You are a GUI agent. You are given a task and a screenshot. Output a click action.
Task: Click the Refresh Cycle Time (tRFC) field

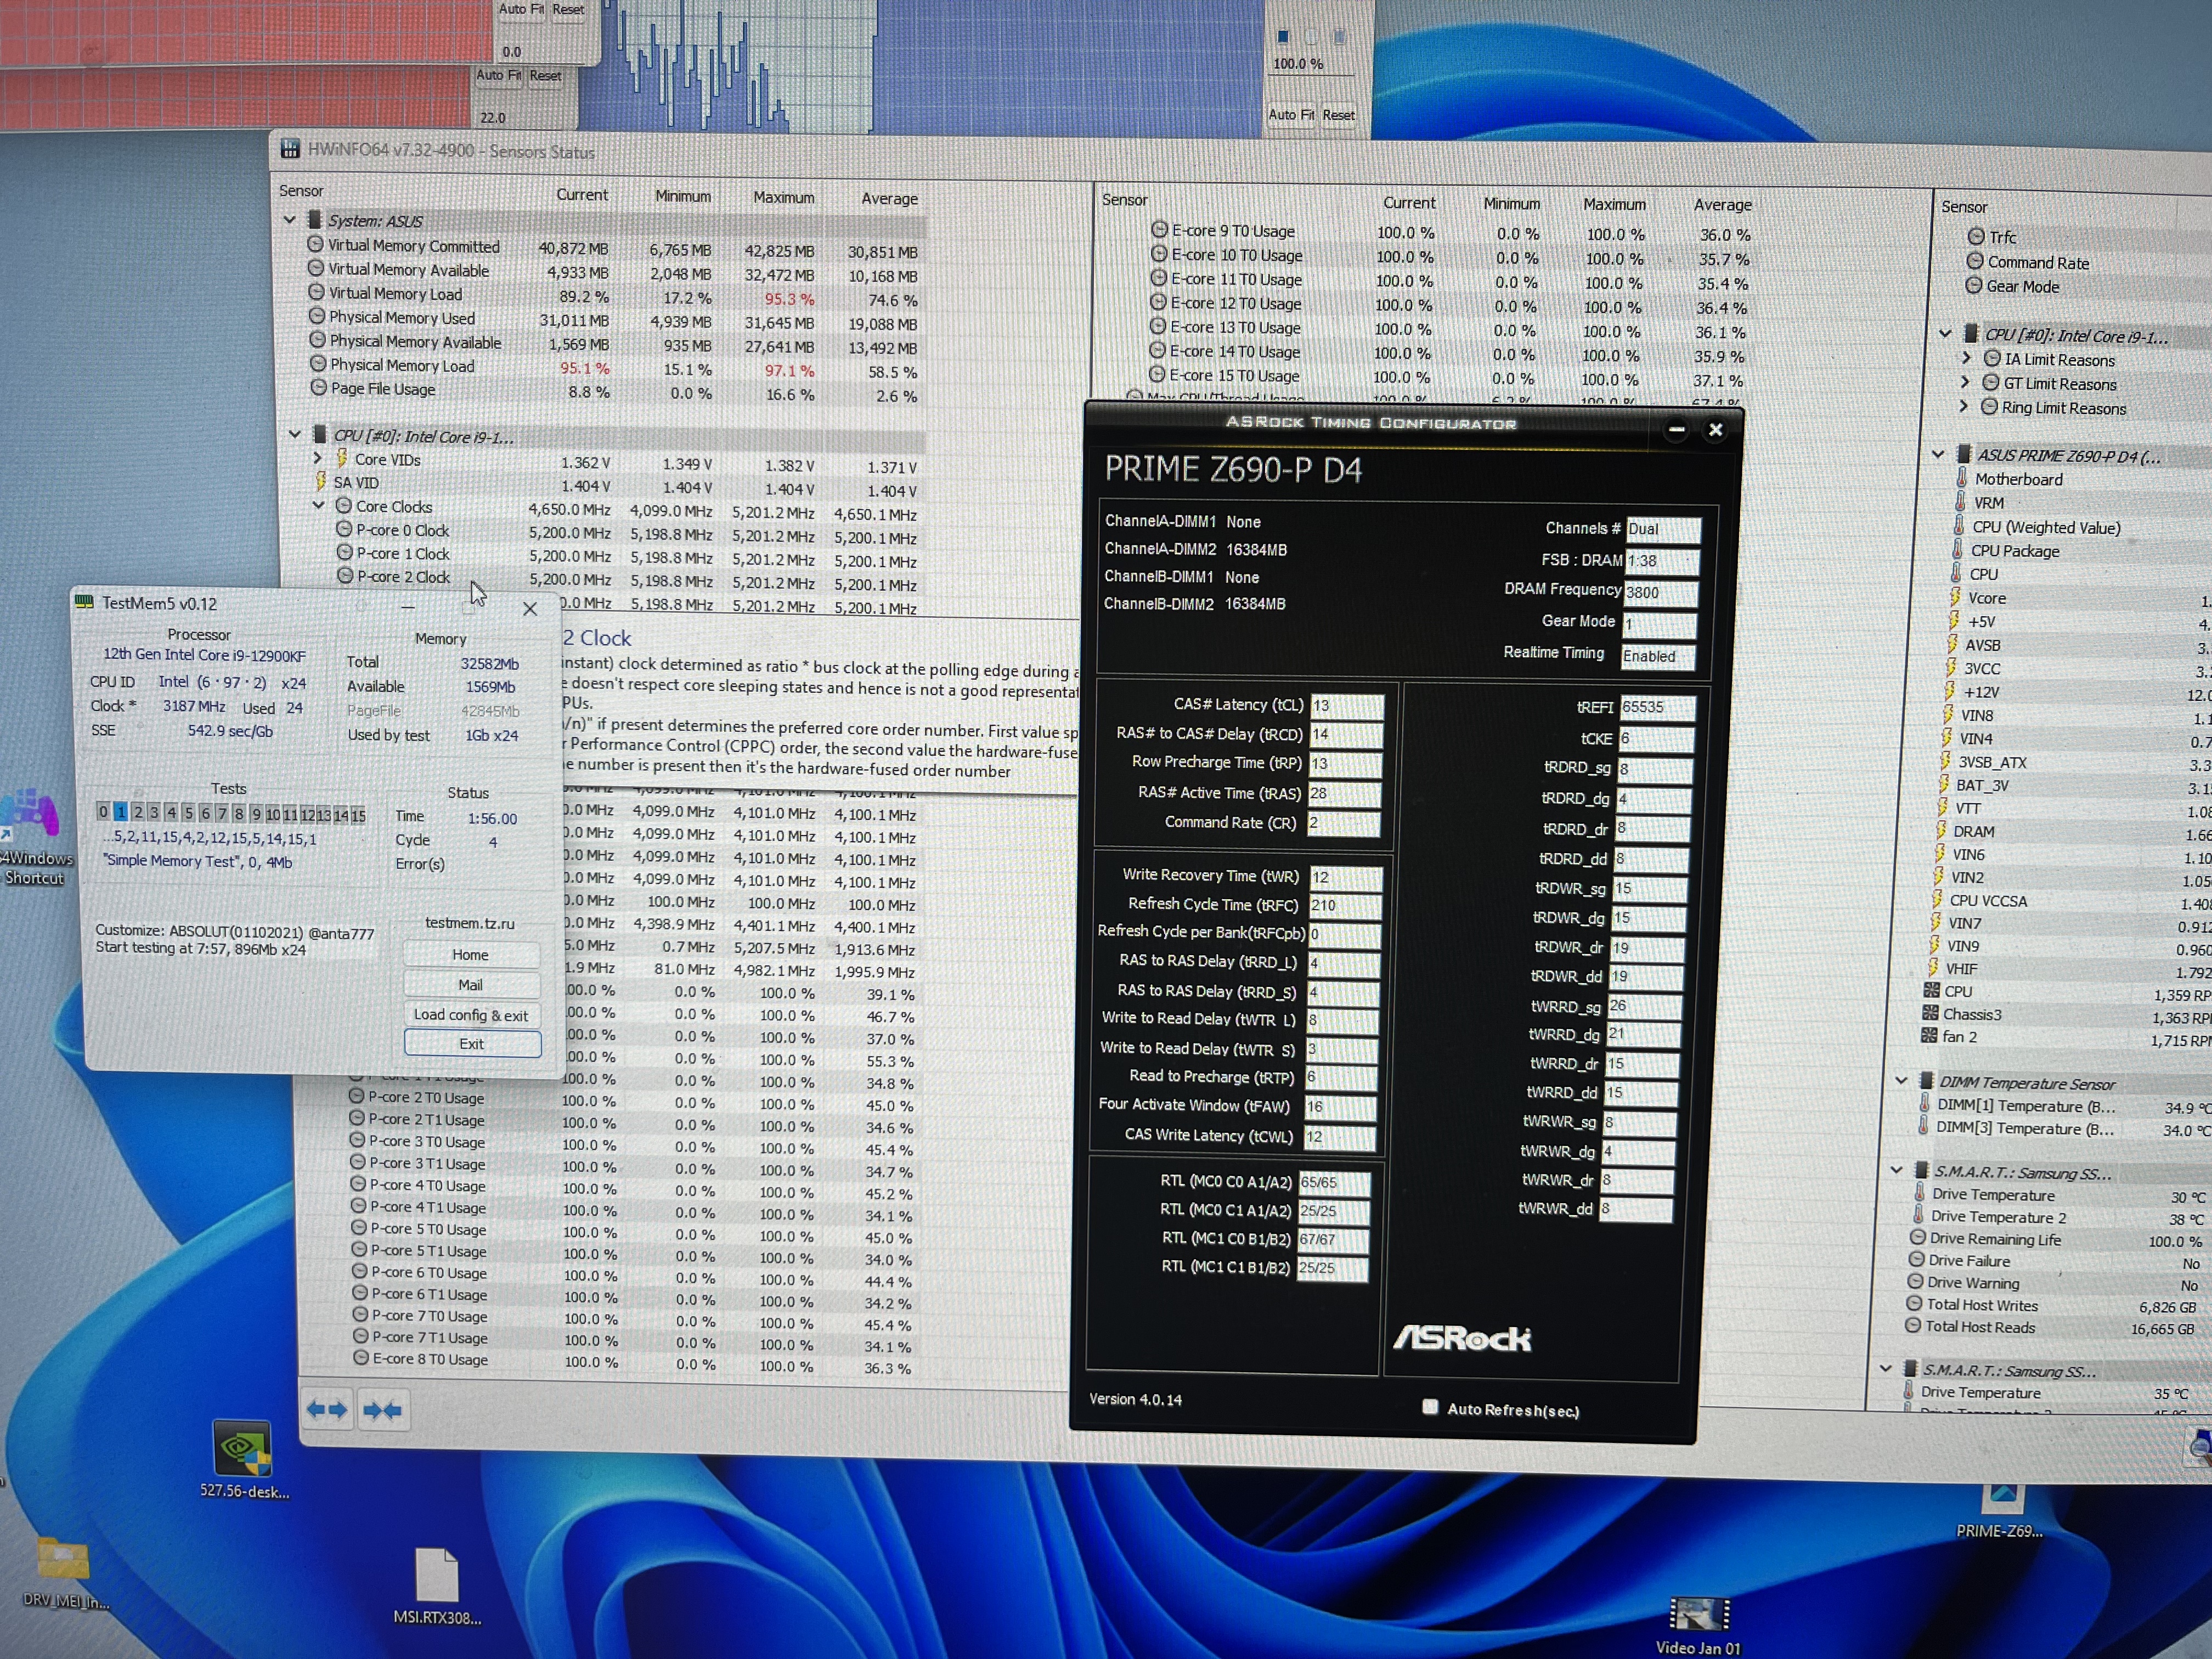click(x=1345, y=905)
